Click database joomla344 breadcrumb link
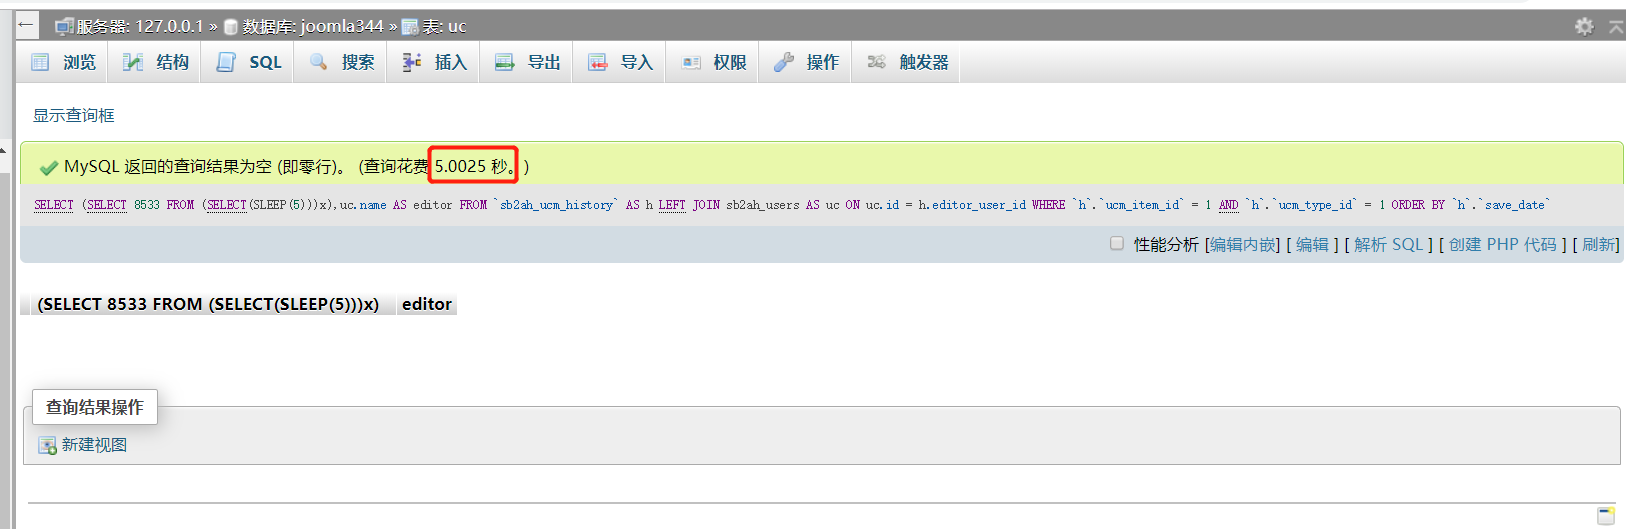This screenshot has height=529, width=1626. [x=313, y=26]
